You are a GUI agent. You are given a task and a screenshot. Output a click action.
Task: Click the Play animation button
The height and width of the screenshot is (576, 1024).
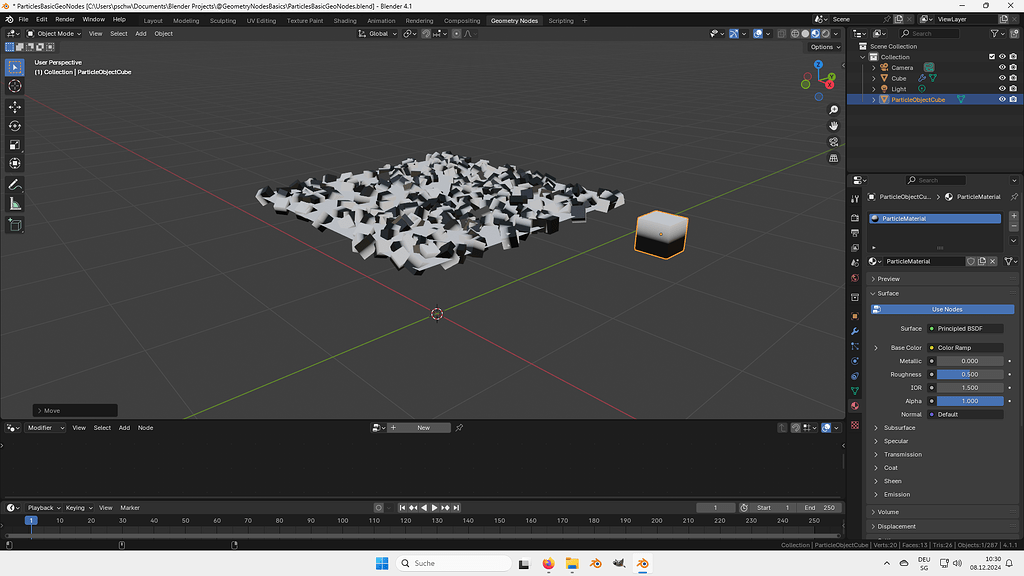tap(434, 508)
